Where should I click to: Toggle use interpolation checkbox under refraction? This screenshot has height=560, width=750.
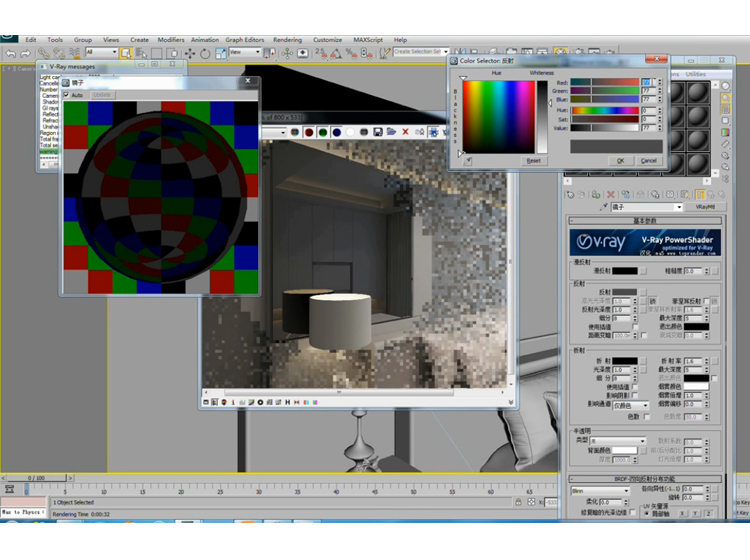635,387
